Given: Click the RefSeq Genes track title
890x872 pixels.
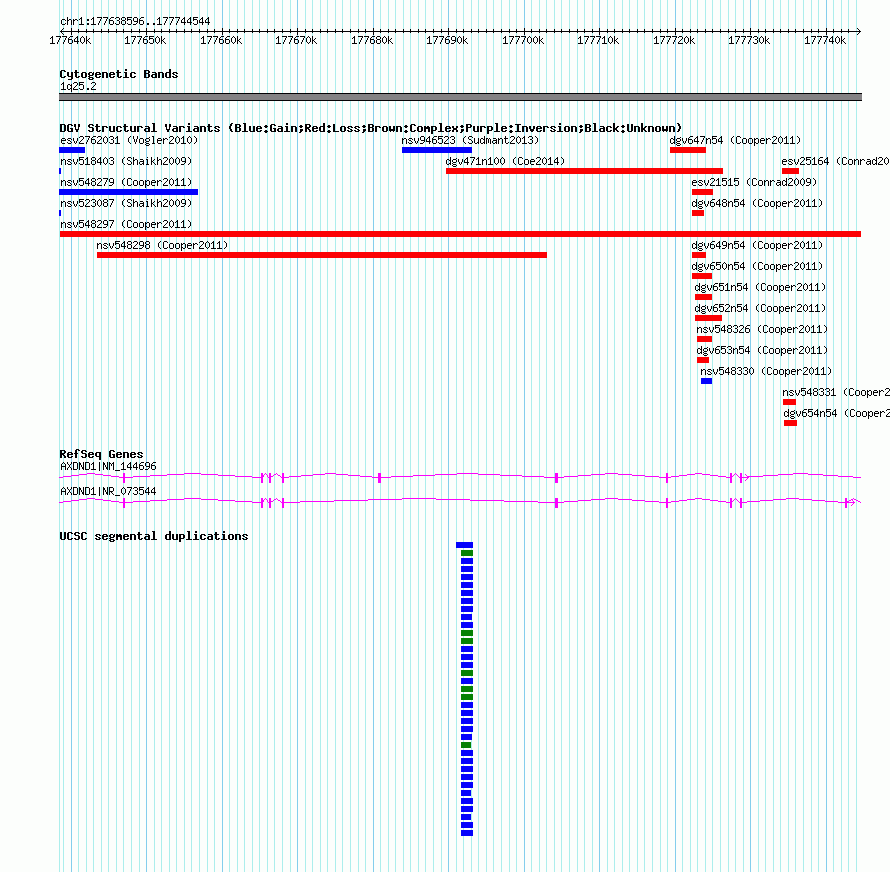Looking at the screenshot, I should [102, 454].
